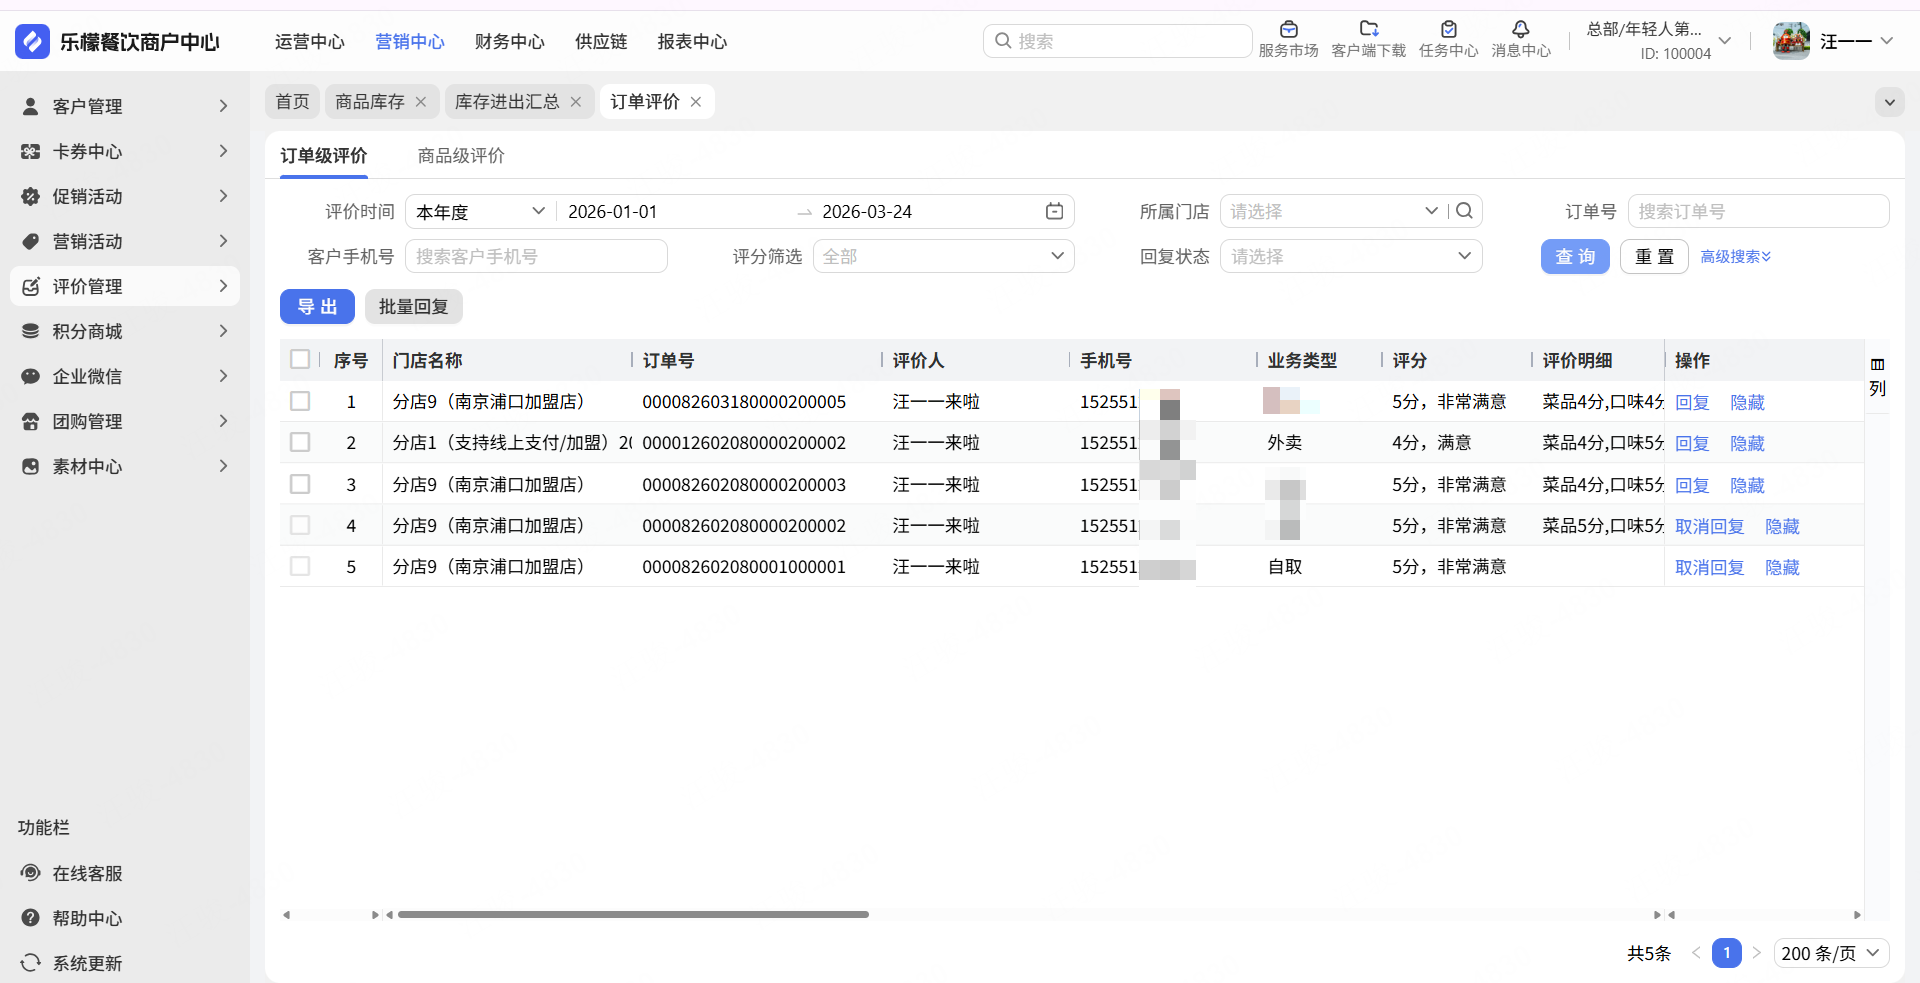Click the 查询 search button
1920x983 pixels.
pyautogui.click(x=1574, y=257)
